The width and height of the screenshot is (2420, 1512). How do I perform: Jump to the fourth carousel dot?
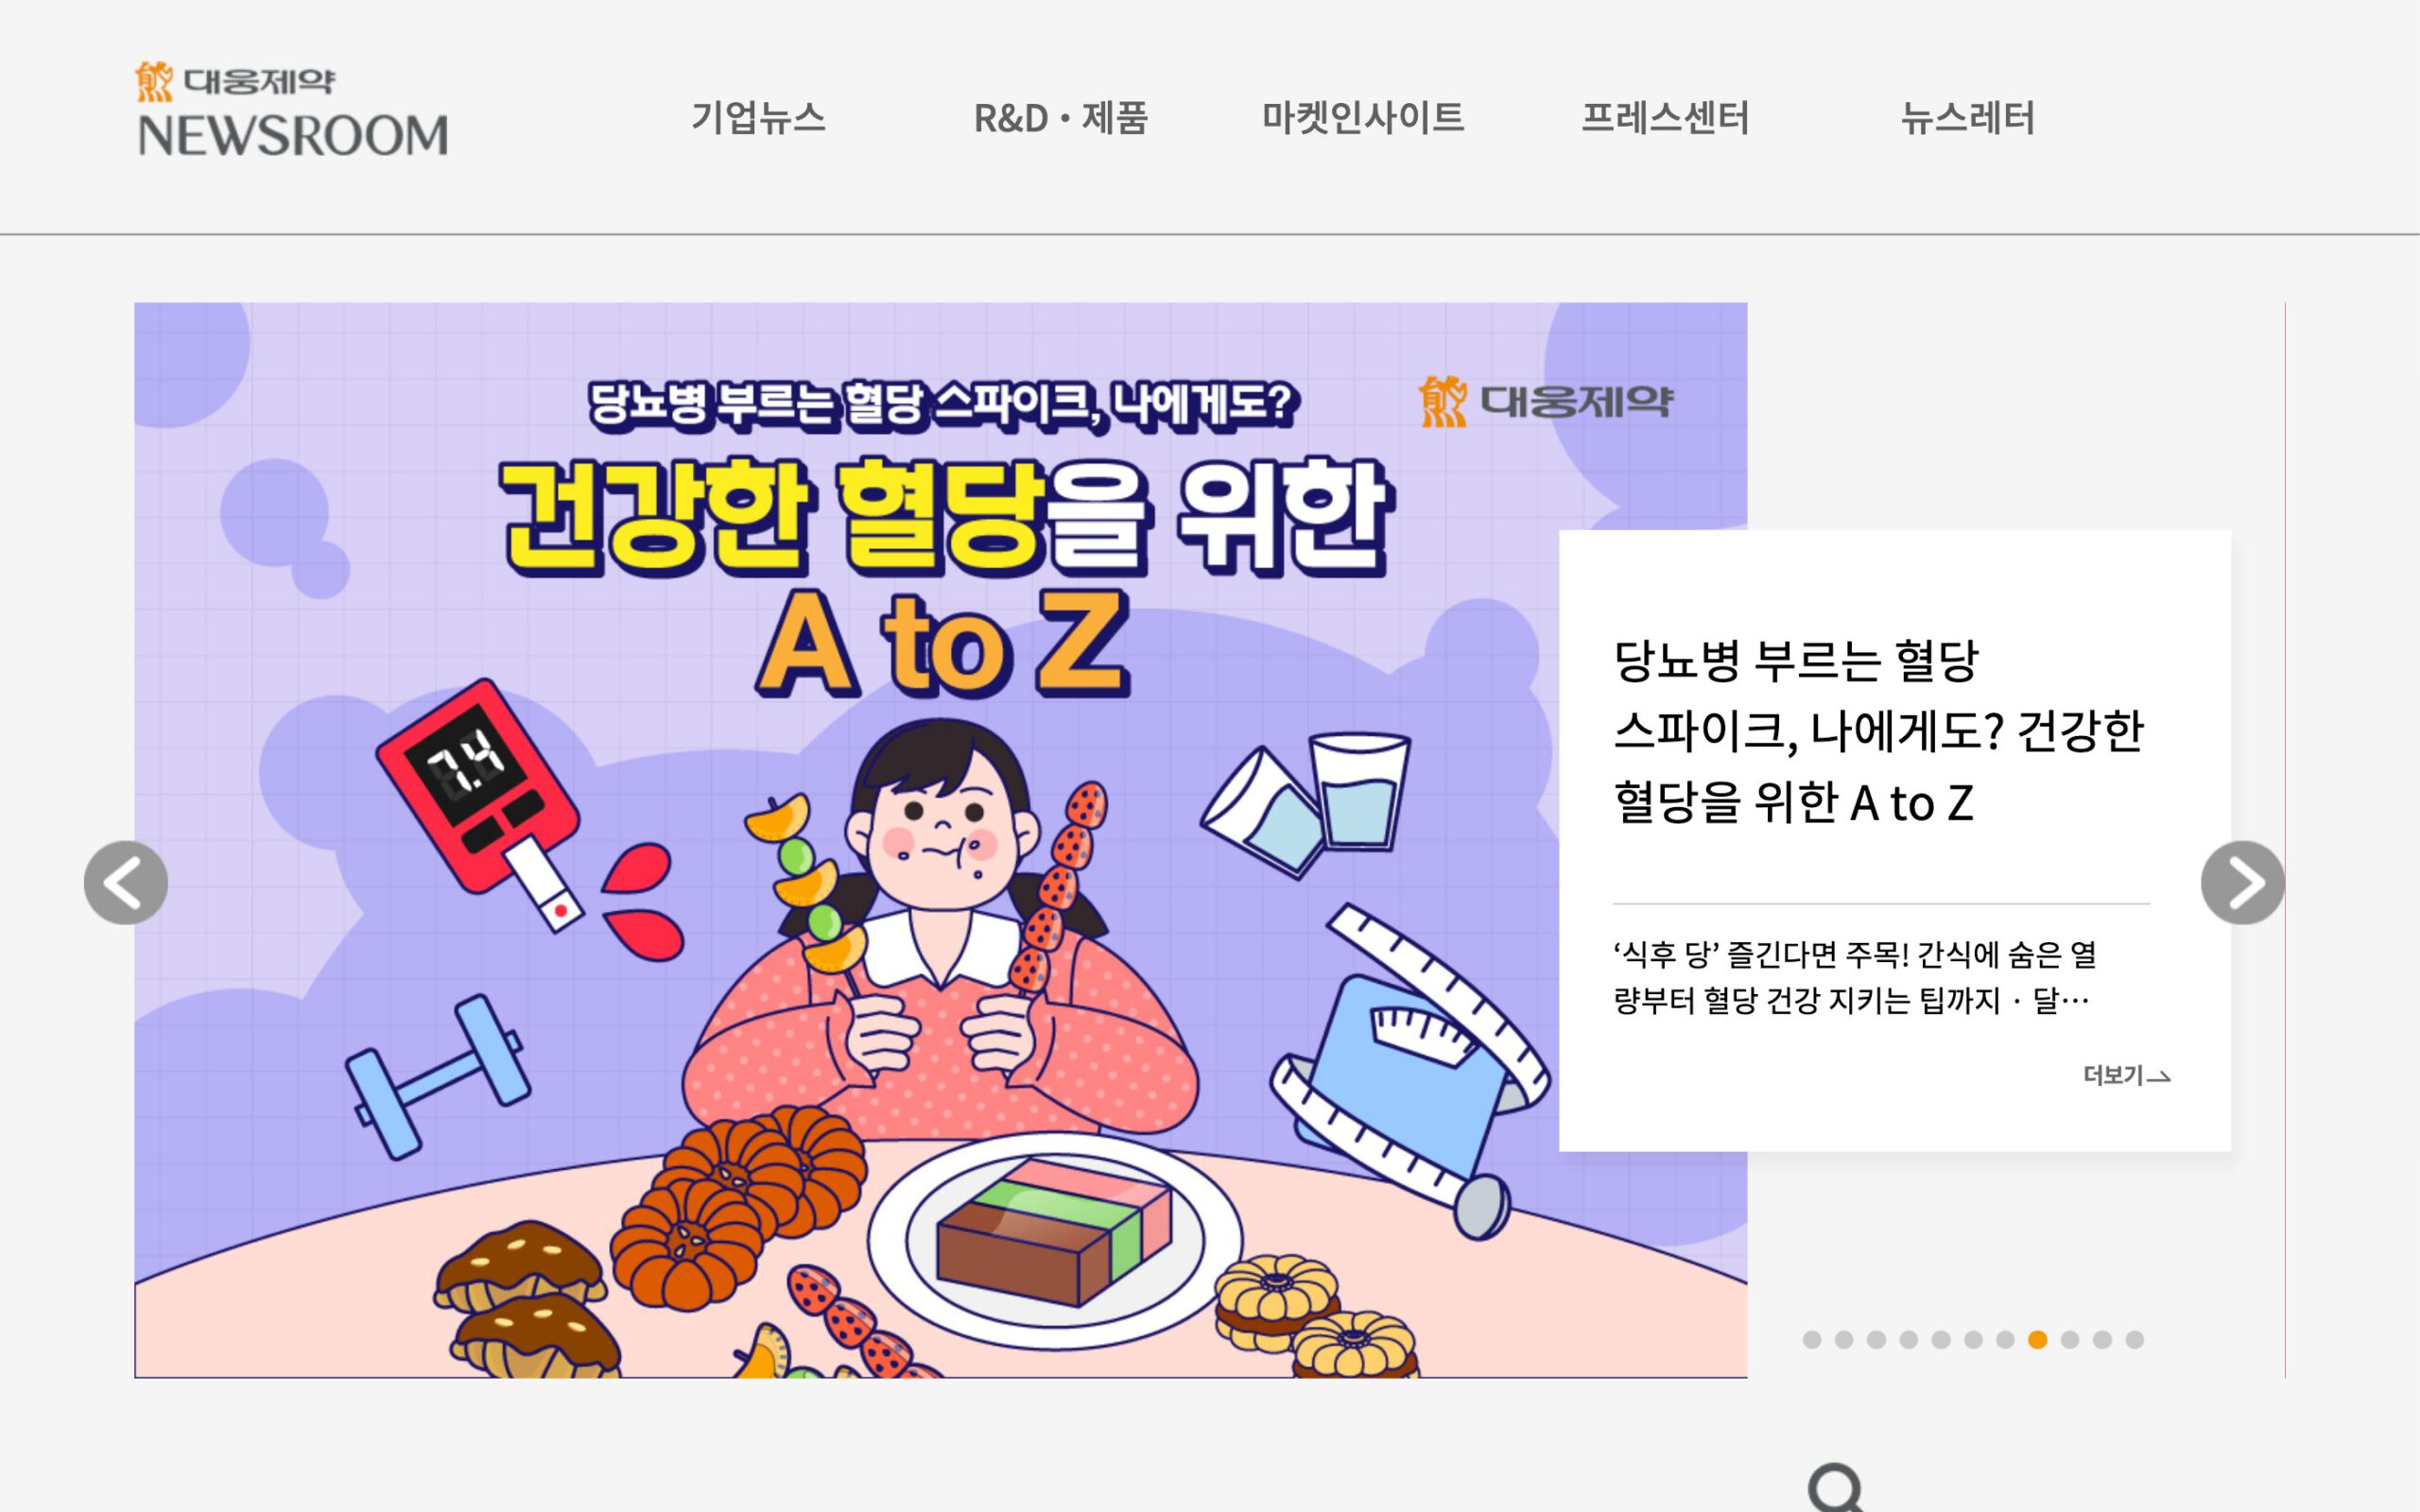tap(1908, 1340)
